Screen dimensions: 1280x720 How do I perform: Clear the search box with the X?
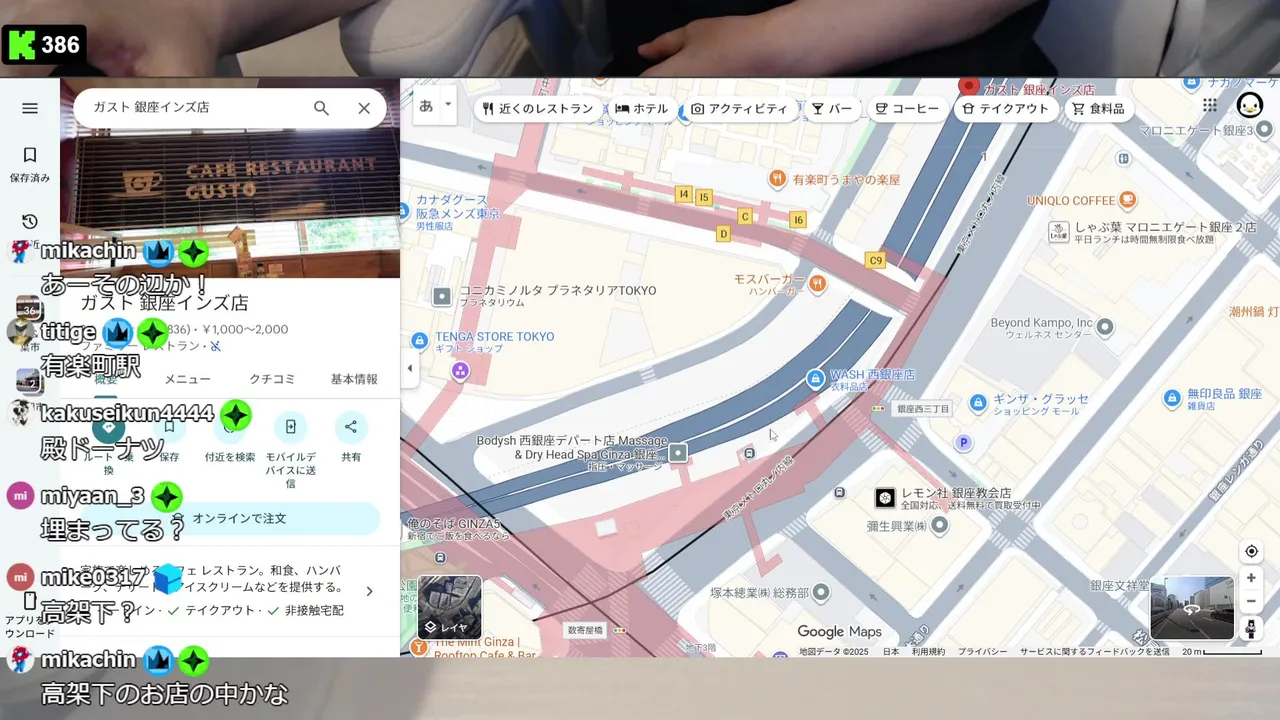click(364, 108)
